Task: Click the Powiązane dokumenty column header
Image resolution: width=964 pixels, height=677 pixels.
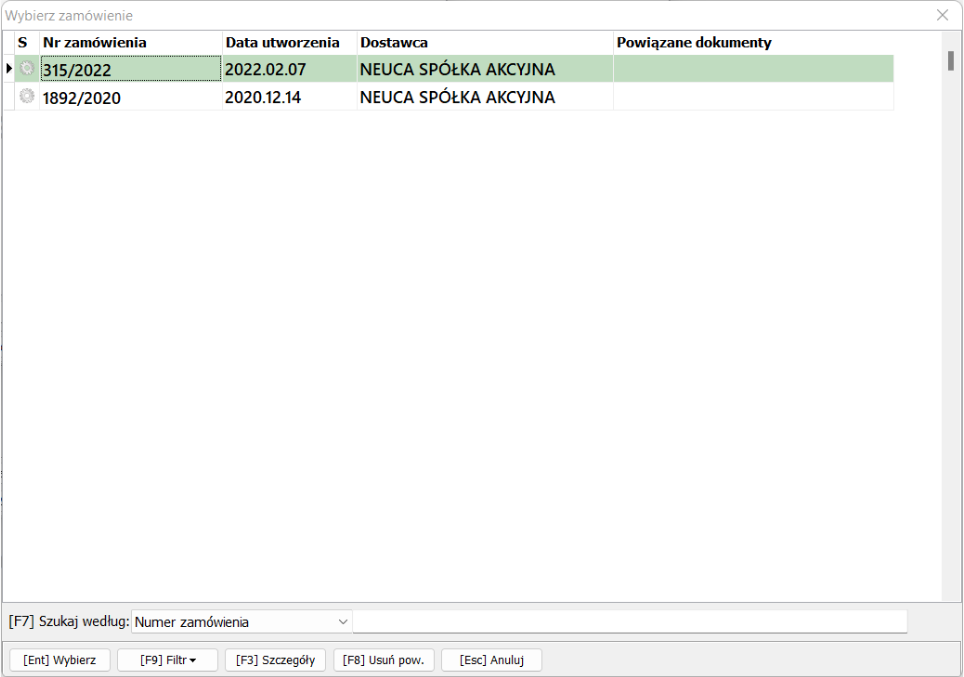Action: [753, 42]
